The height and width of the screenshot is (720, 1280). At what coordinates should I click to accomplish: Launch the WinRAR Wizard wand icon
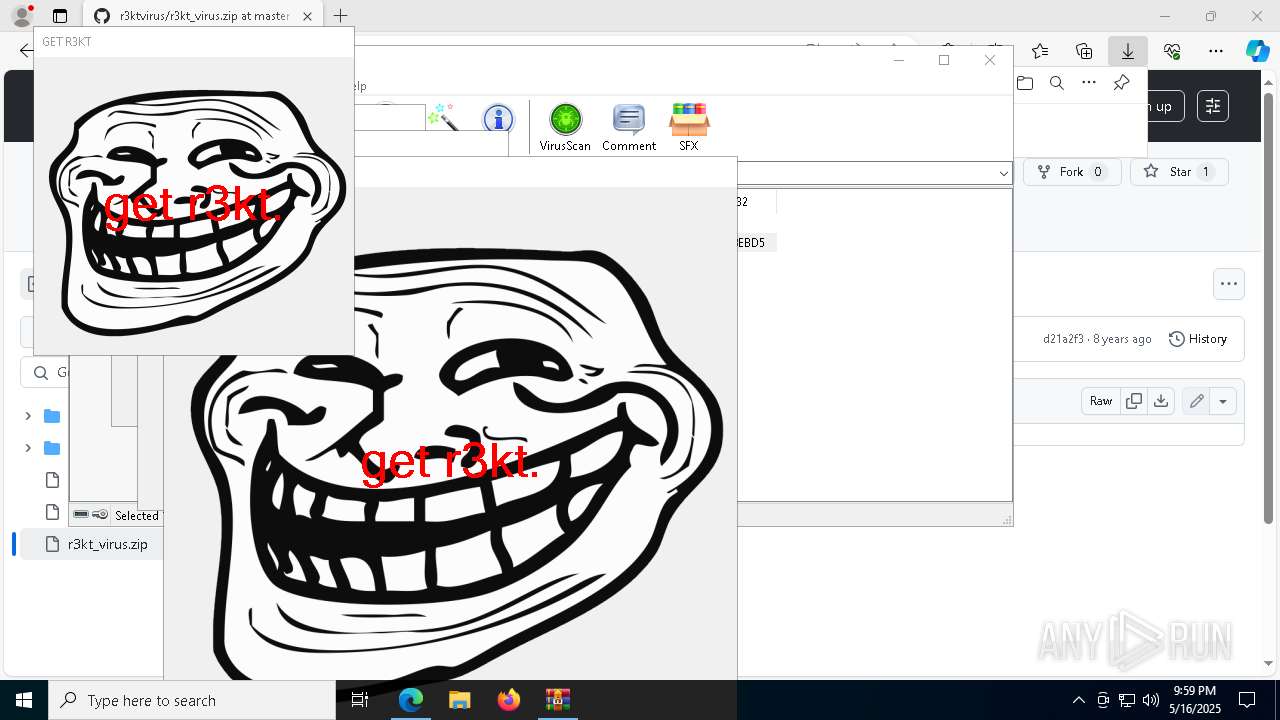tap(441, 116)
